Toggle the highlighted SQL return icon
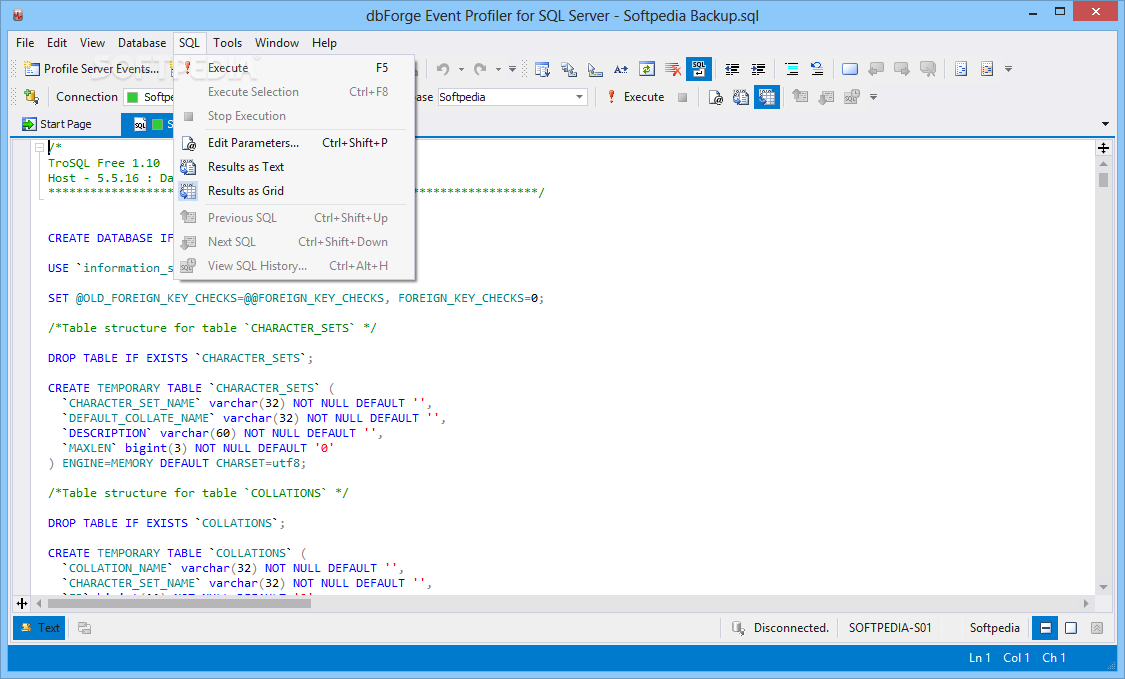Viewport: 1125px width, 679px height. pyautogui.click(x=699, y=69)
